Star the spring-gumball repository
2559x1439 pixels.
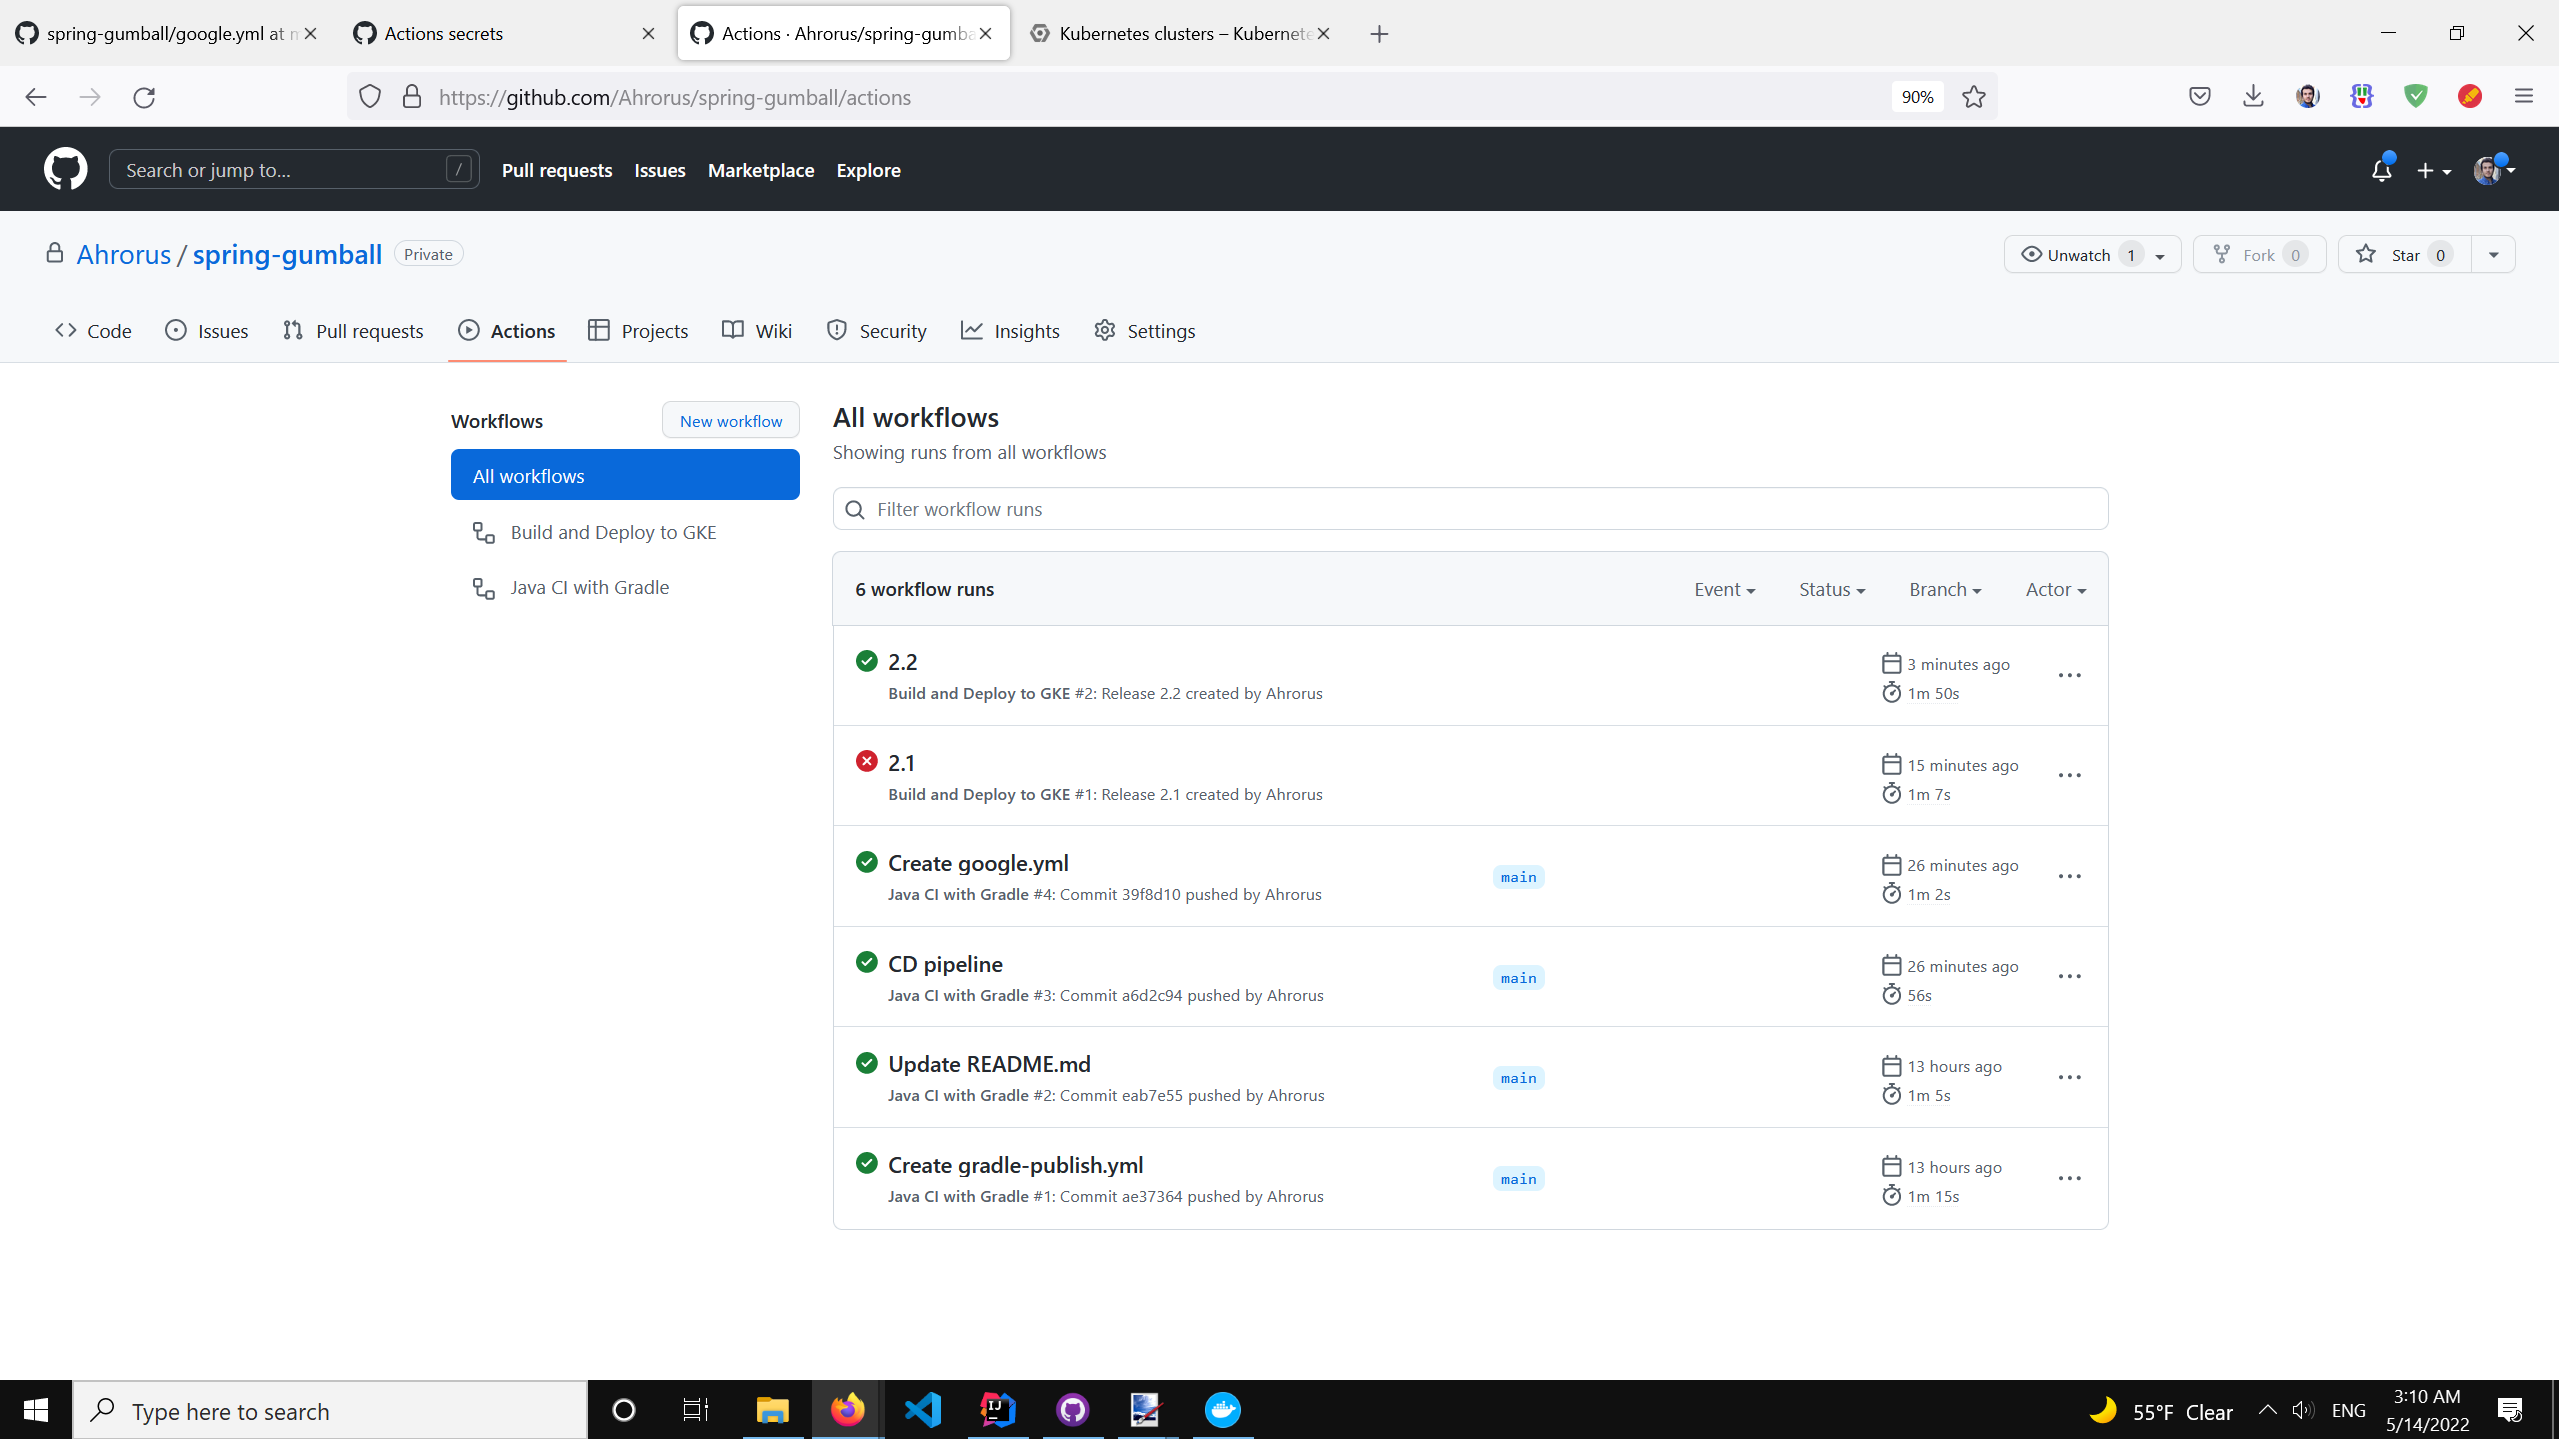click(2403, 255)
